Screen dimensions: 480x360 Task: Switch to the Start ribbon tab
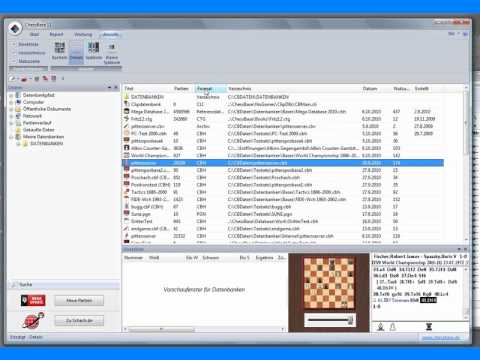pyautogui.click(x=34, y=34)
